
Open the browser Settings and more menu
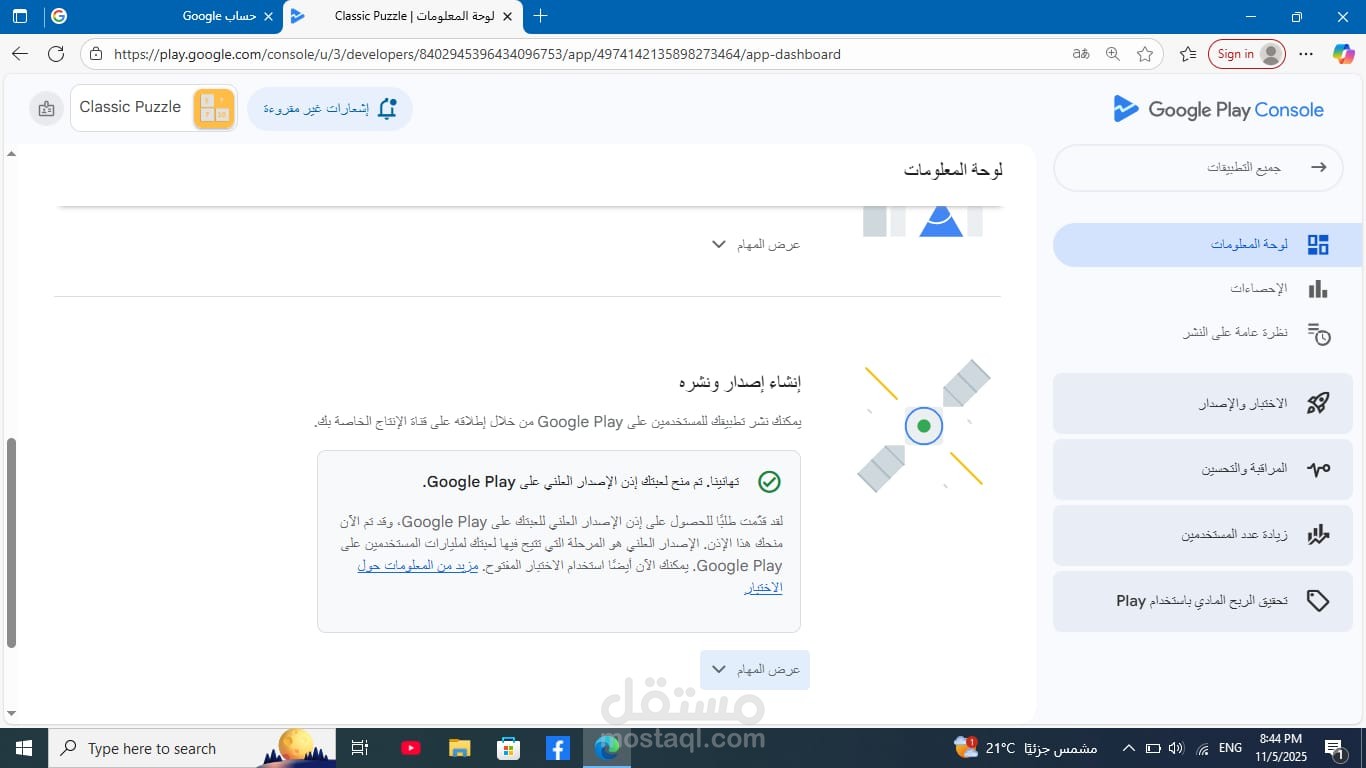pyautogui.click(x=1306, y=54)
